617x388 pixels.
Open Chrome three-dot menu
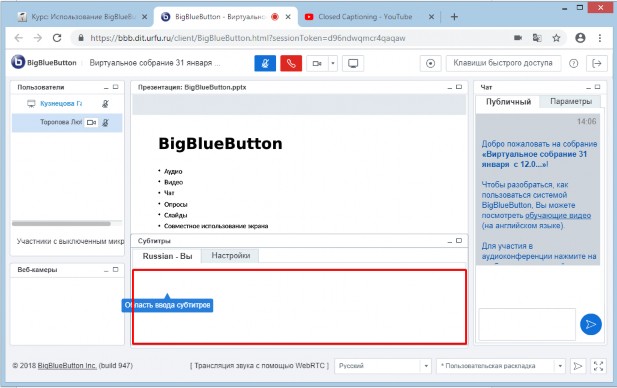tap(600, 38)
